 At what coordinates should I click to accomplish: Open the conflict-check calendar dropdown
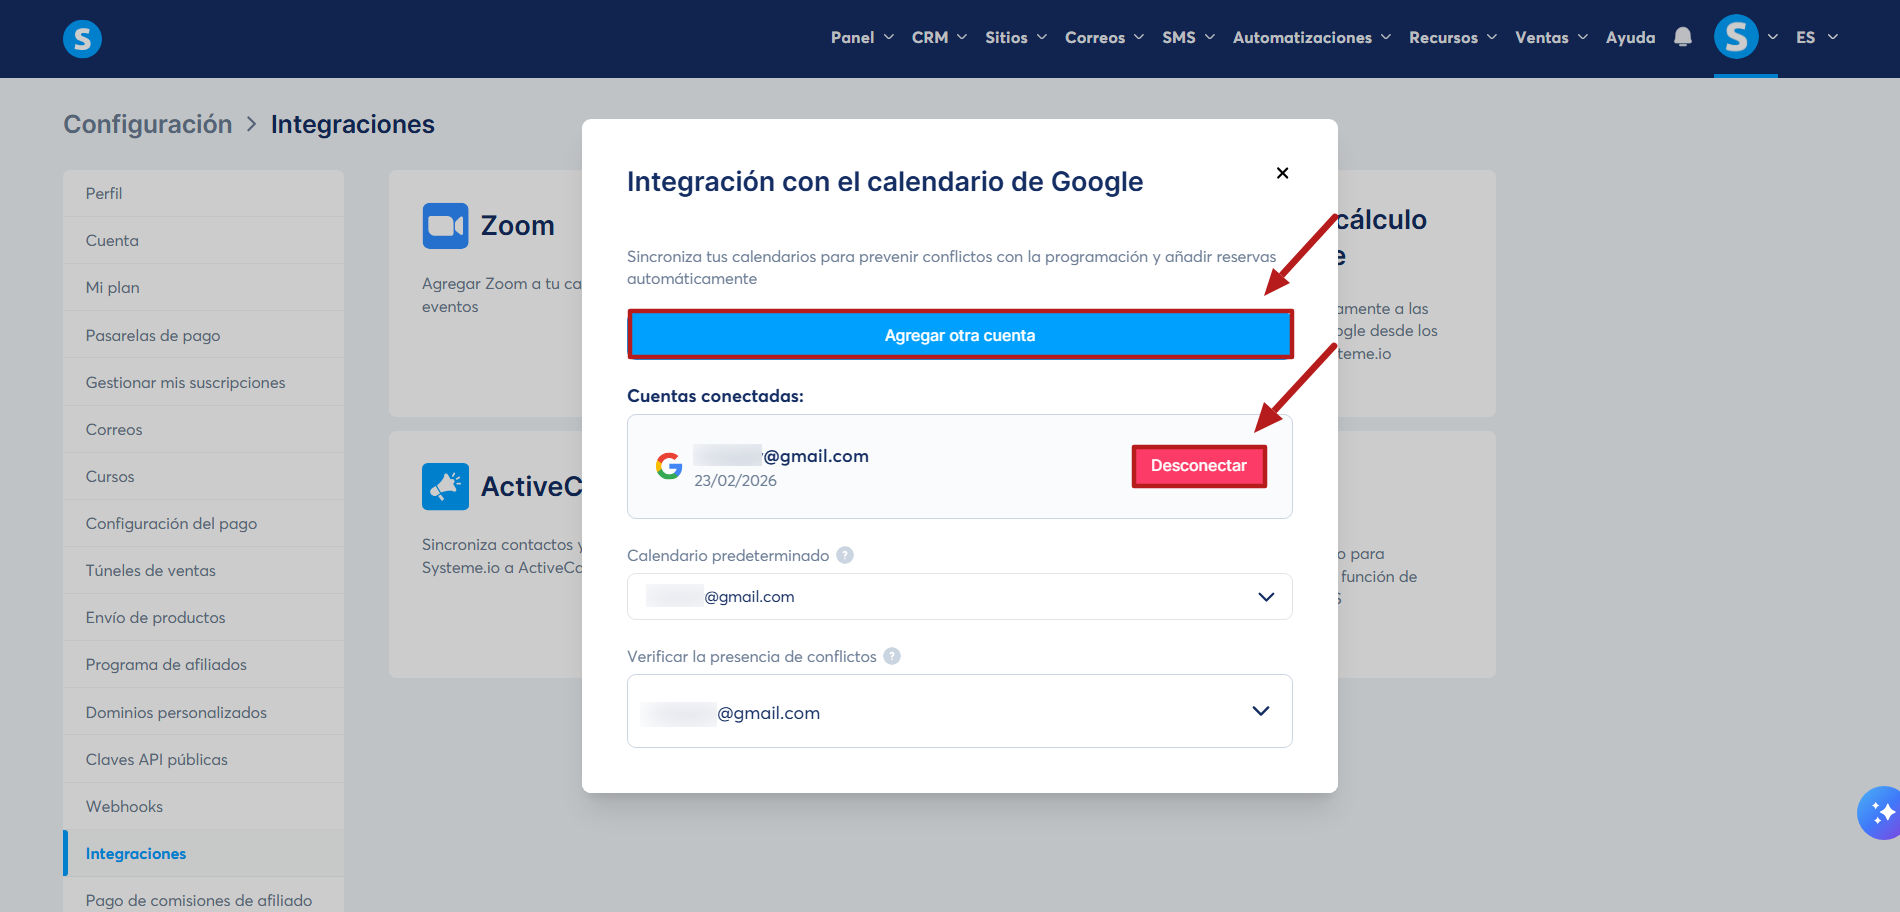click(960, 711)
